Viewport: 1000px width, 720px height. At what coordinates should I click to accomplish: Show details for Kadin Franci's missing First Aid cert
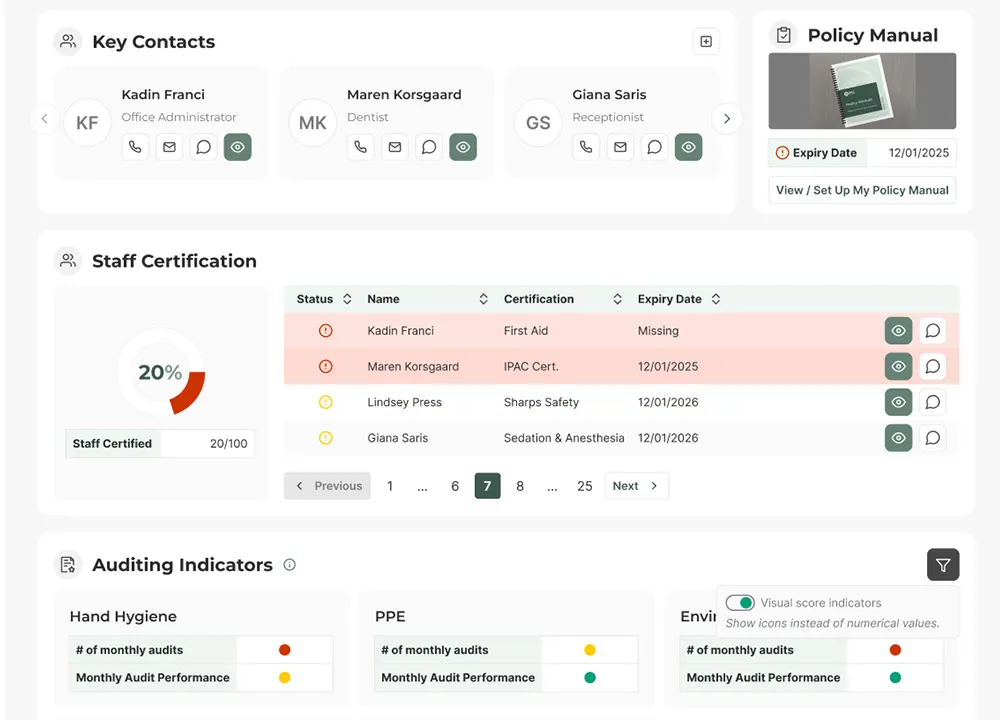898,330
